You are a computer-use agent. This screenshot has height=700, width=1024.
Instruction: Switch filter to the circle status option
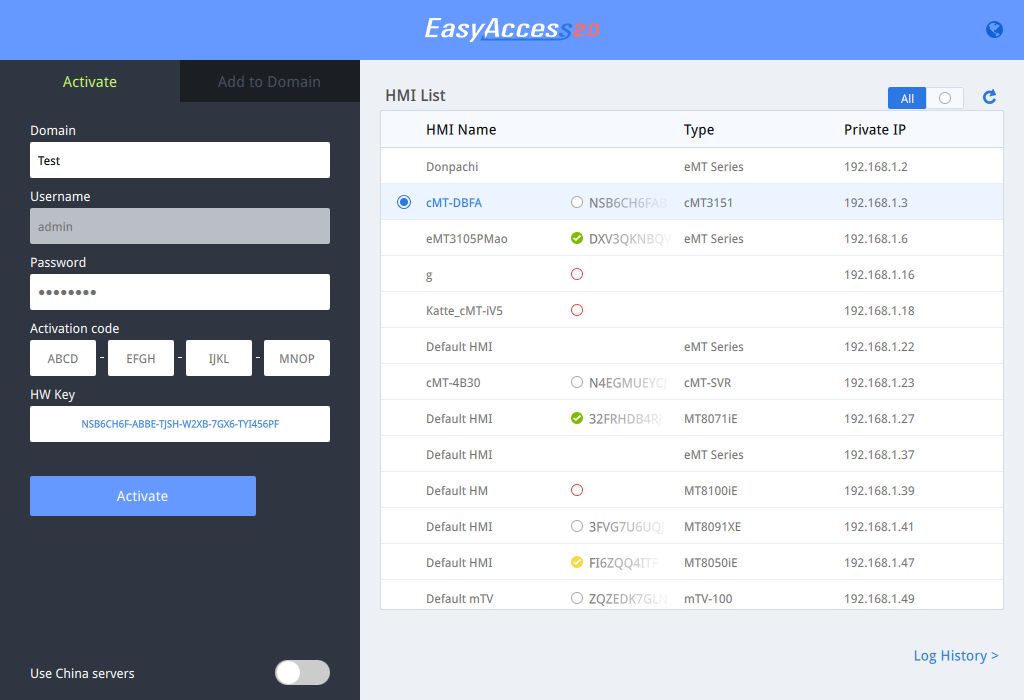pyautogui.click(x=944, y=98)
